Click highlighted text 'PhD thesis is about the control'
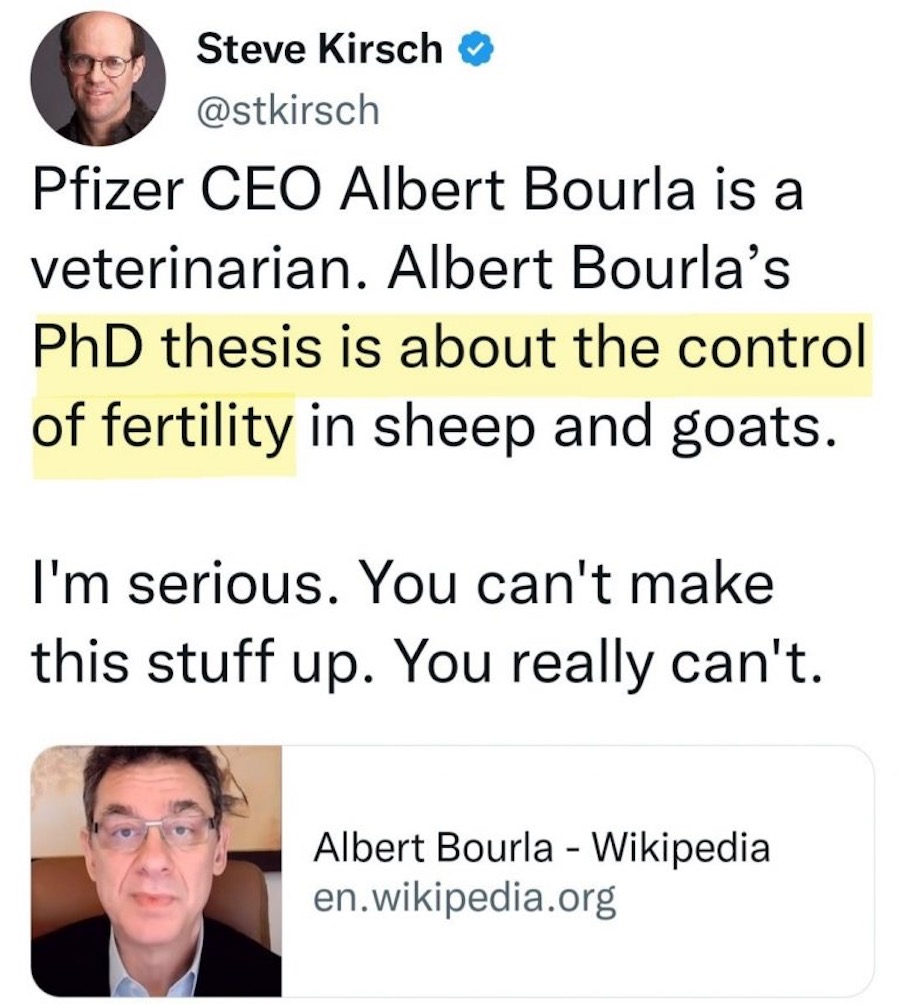 448,347
